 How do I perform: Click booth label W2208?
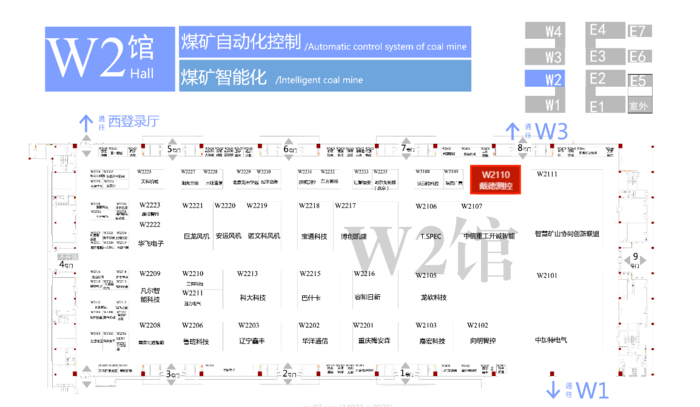[x=150, y=325]
